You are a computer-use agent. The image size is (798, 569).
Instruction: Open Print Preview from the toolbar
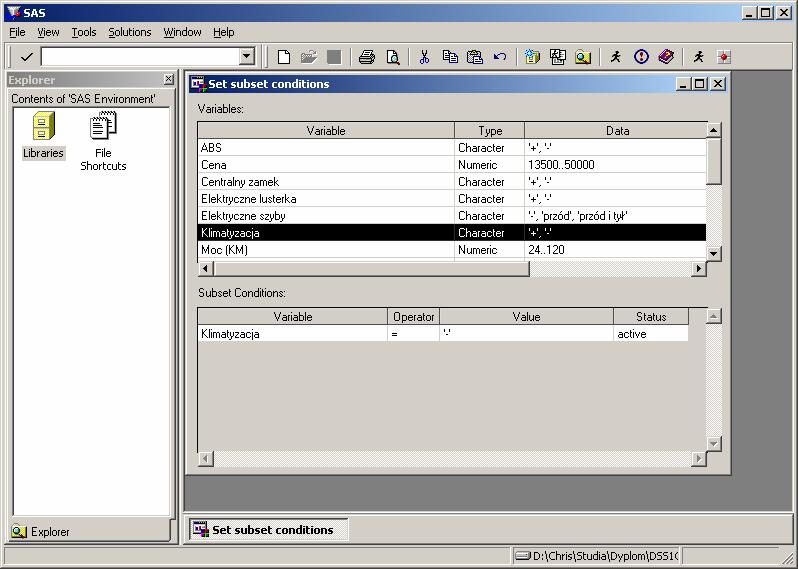click(x=393, y=57)
